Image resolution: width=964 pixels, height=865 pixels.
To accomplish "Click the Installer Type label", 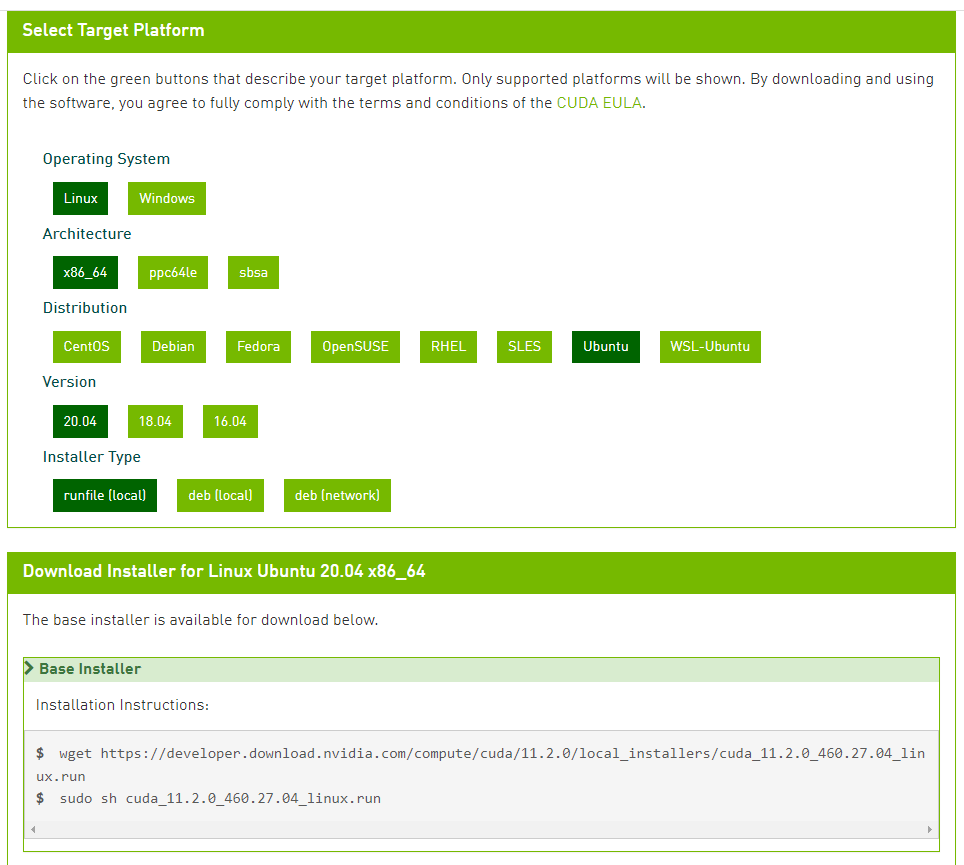I will tap(92, 457).
